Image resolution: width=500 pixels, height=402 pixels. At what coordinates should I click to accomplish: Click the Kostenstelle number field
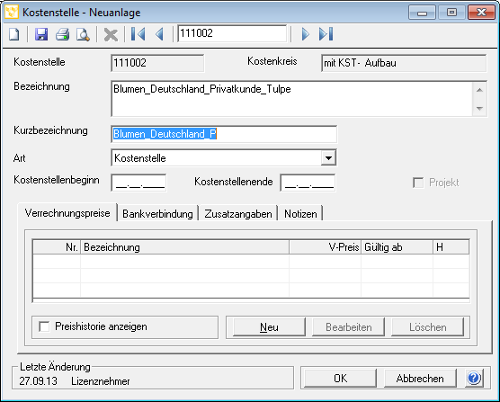coord(157,63)
